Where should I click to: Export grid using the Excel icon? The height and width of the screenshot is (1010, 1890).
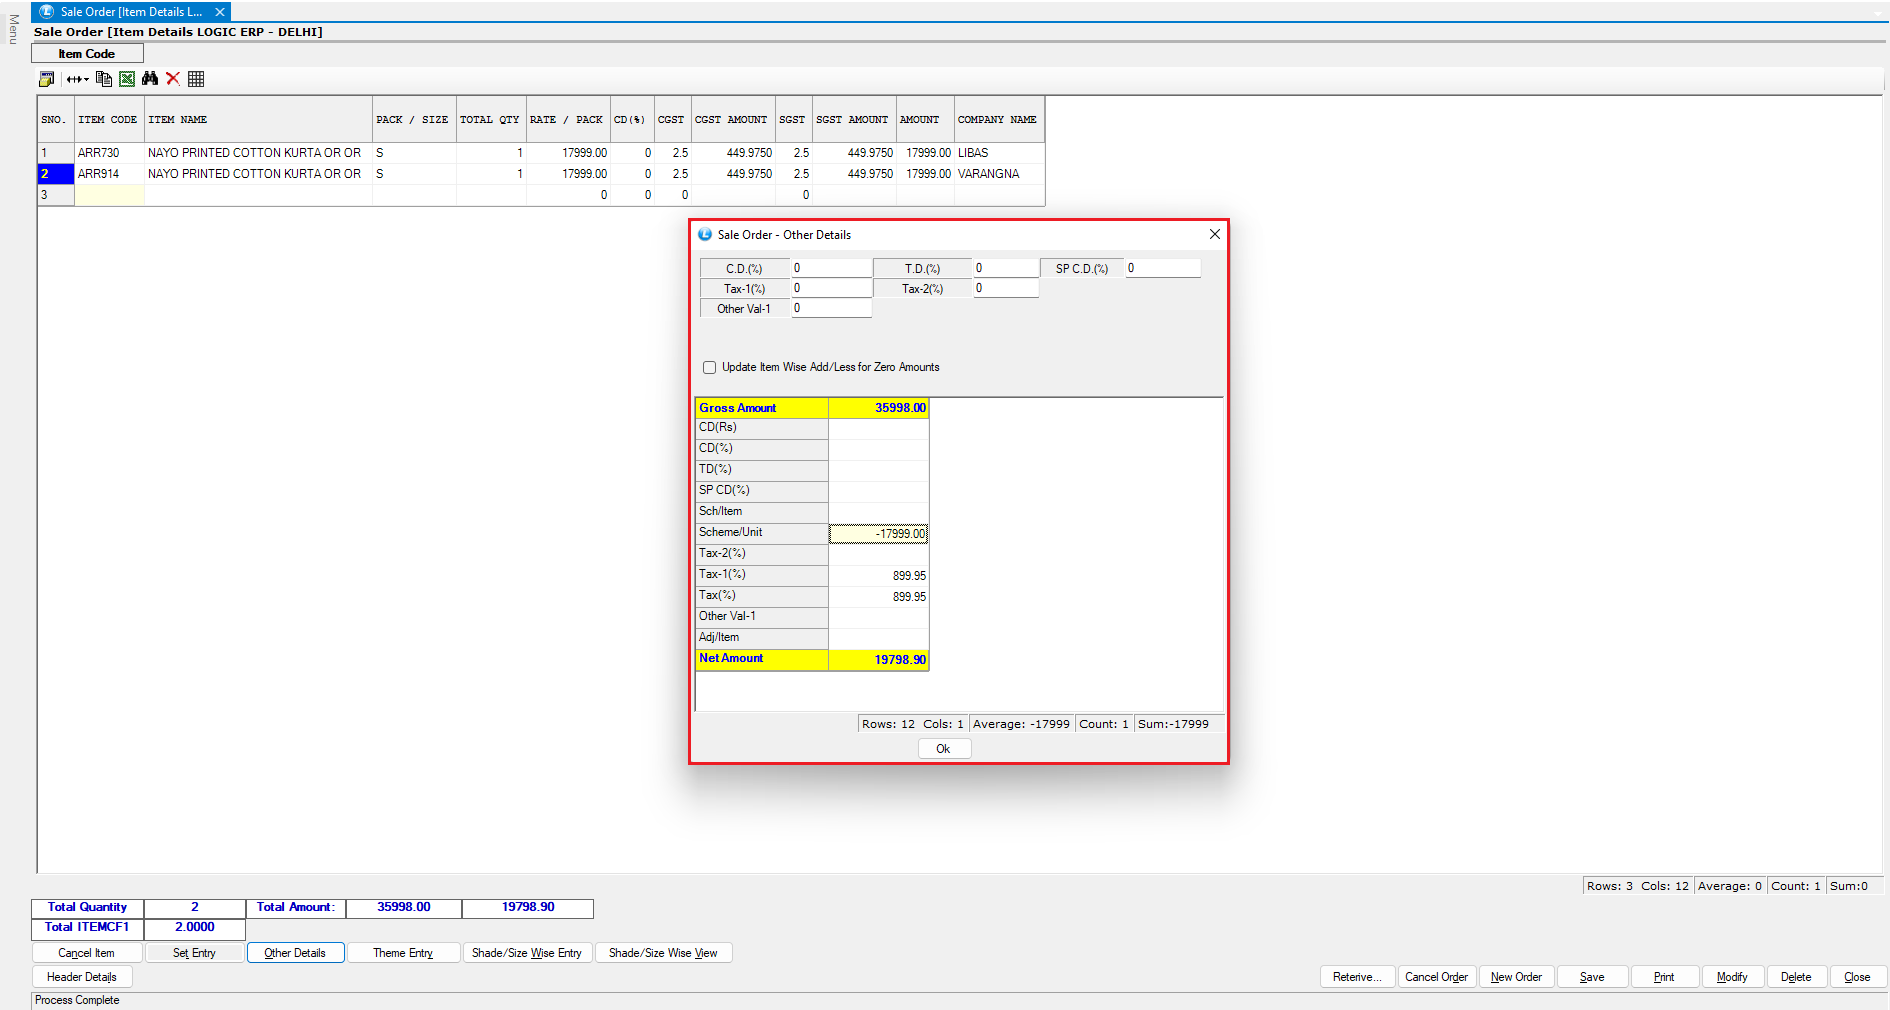[127, 79]
